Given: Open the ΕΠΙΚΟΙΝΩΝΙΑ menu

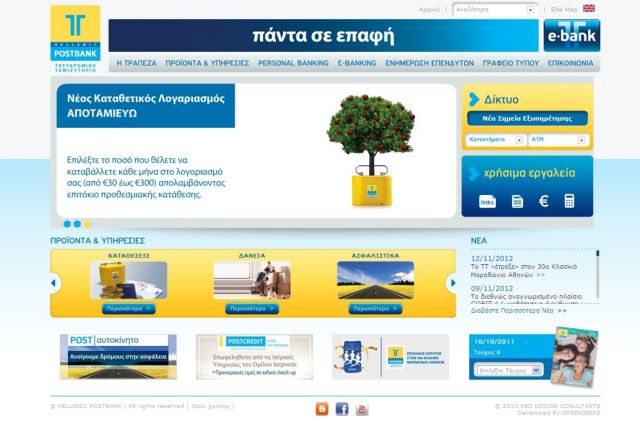Looking at the screenshot, I should point(570,63).
